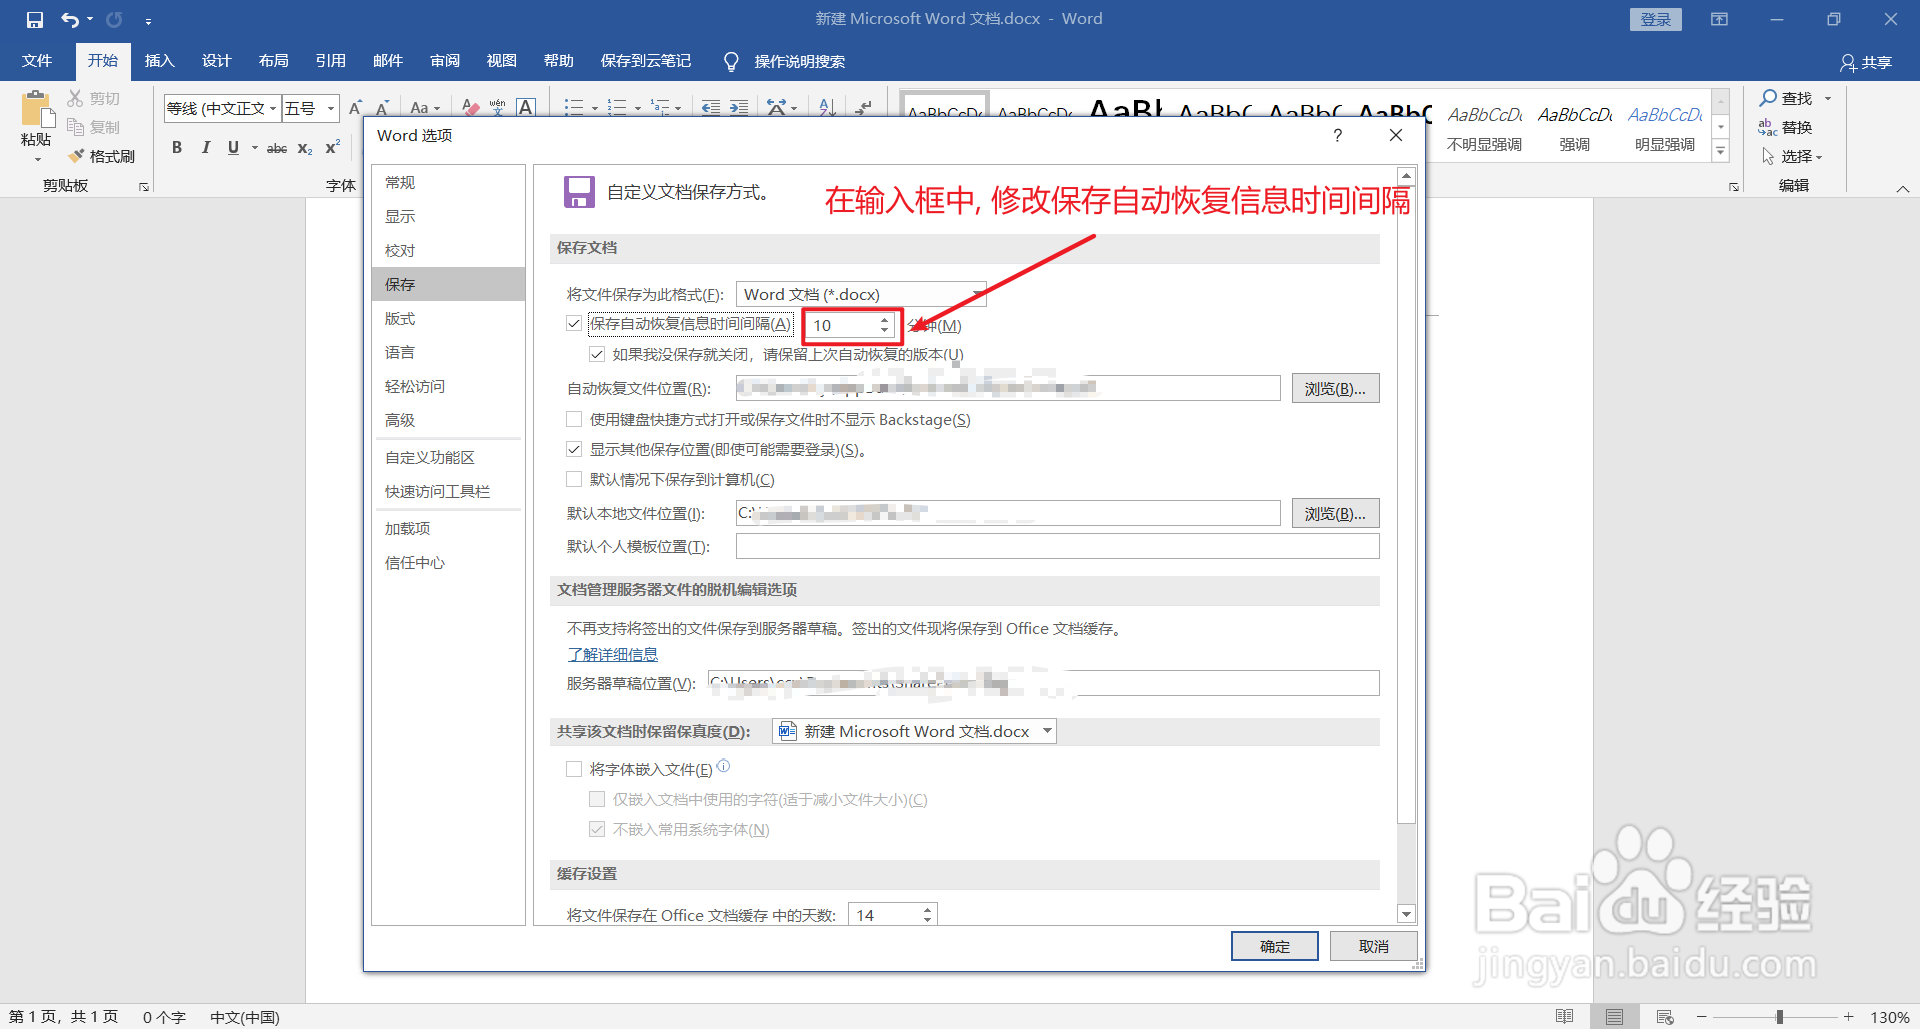The image size is (1920, 1029).
Task: Switch to the 布局 ribbon tab
Action: tap(274, 61)
